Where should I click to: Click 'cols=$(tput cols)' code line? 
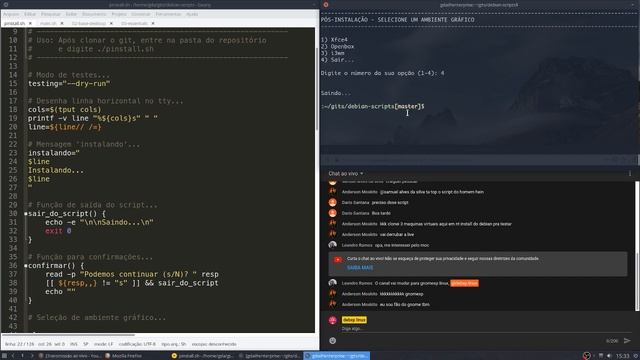pos(64,109)
